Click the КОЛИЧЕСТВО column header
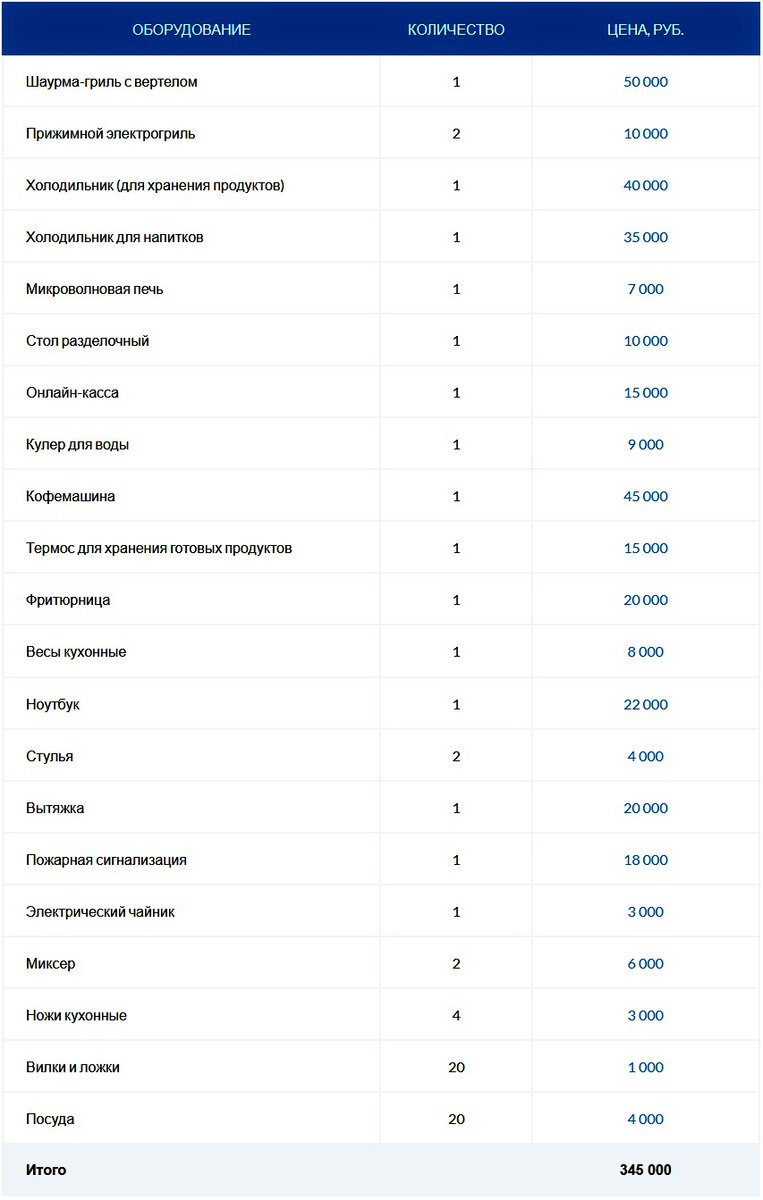This screenshot has width=763, height=1200. coord(456,30)
